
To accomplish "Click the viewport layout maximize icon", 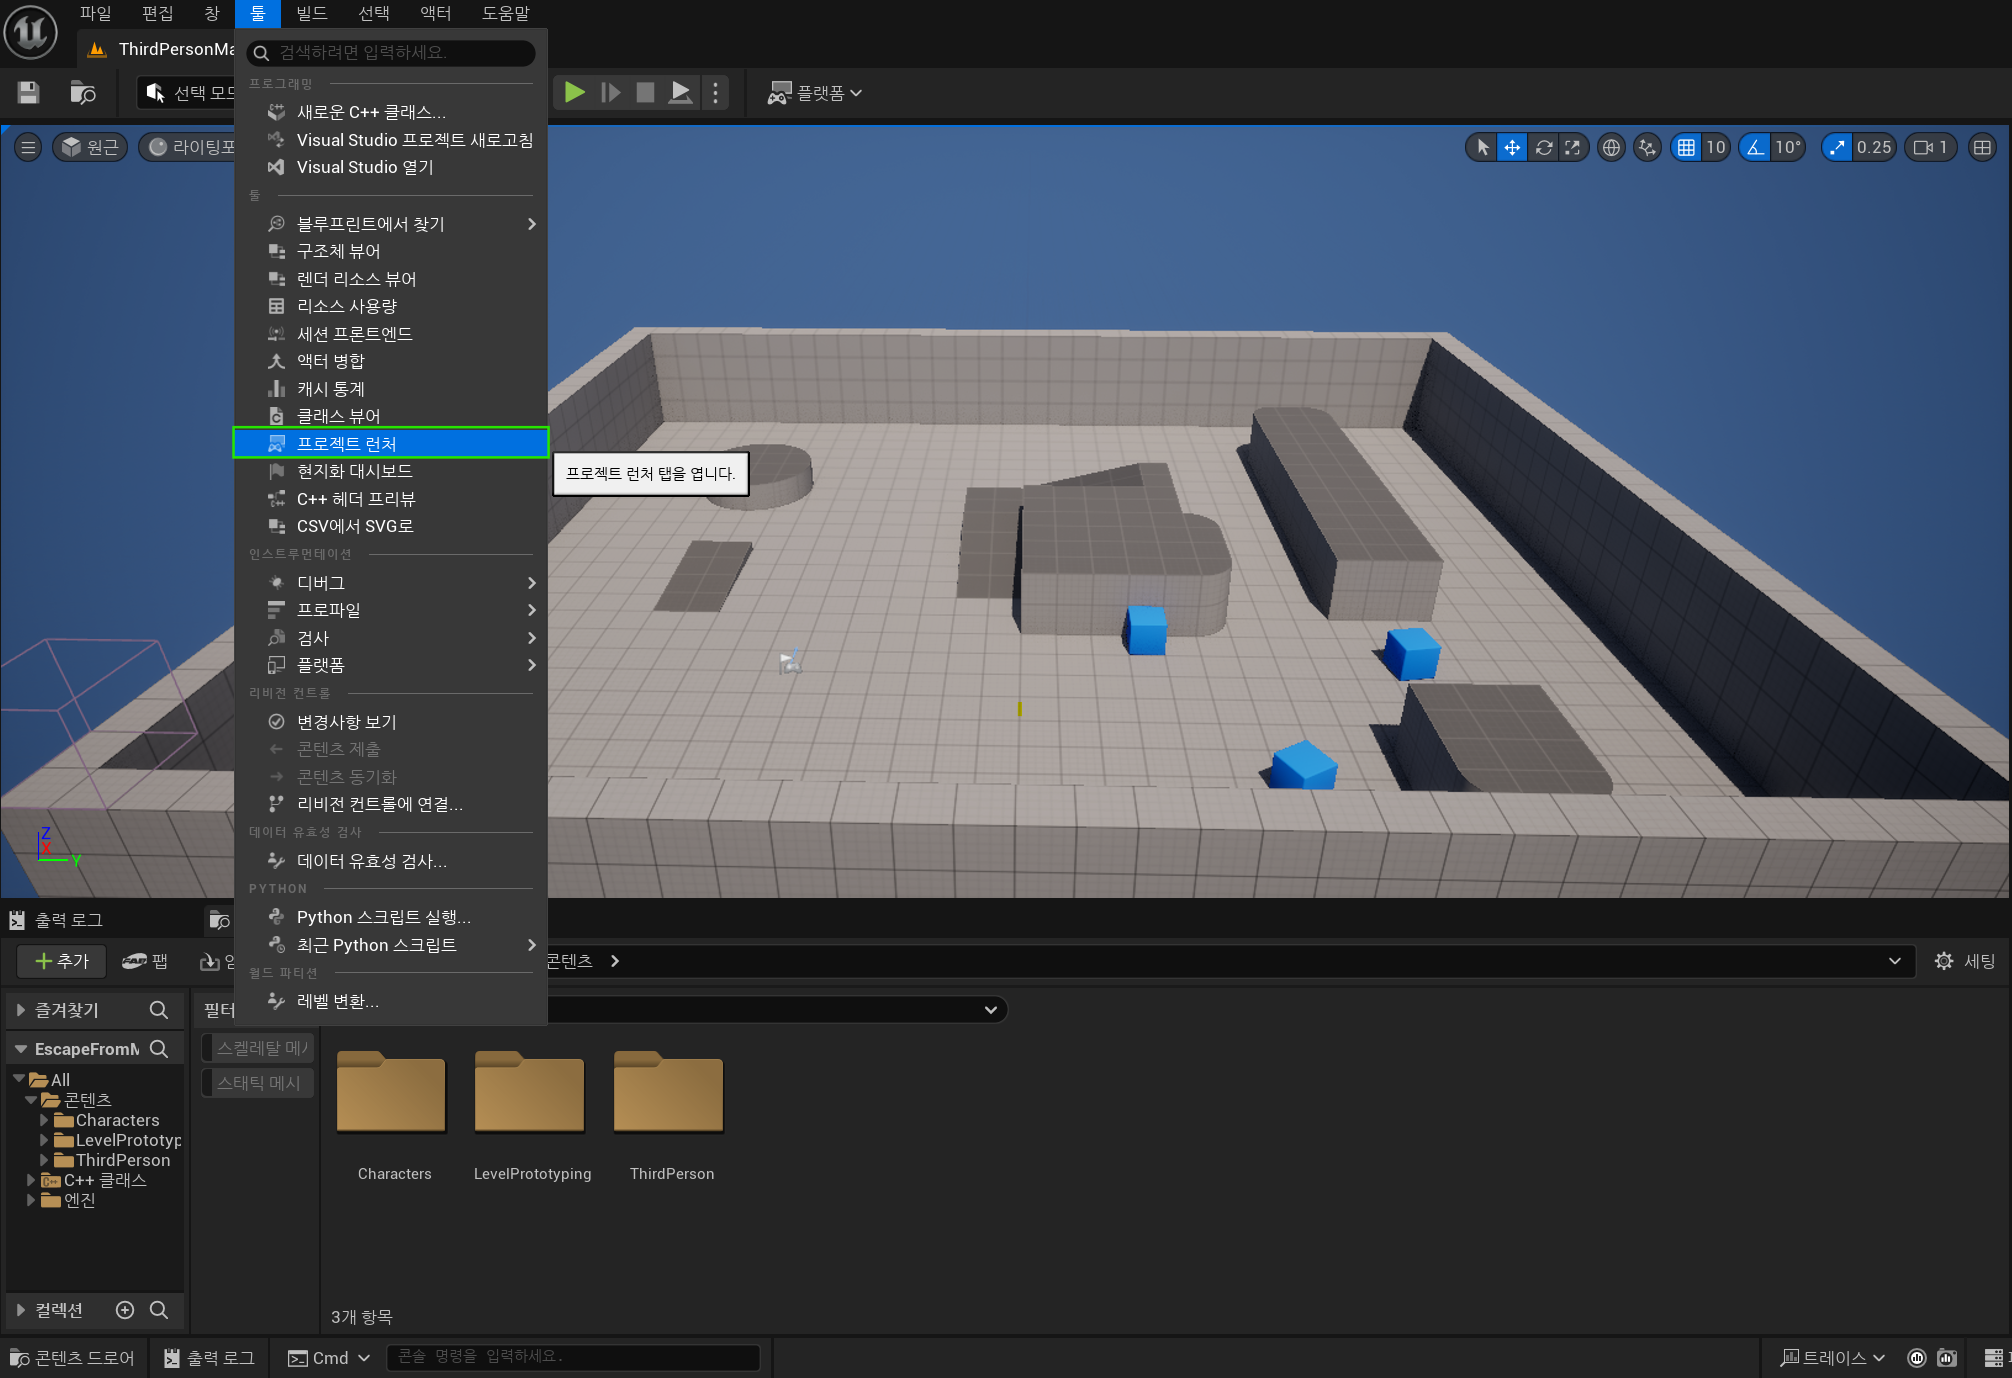I will [1981, 148].
